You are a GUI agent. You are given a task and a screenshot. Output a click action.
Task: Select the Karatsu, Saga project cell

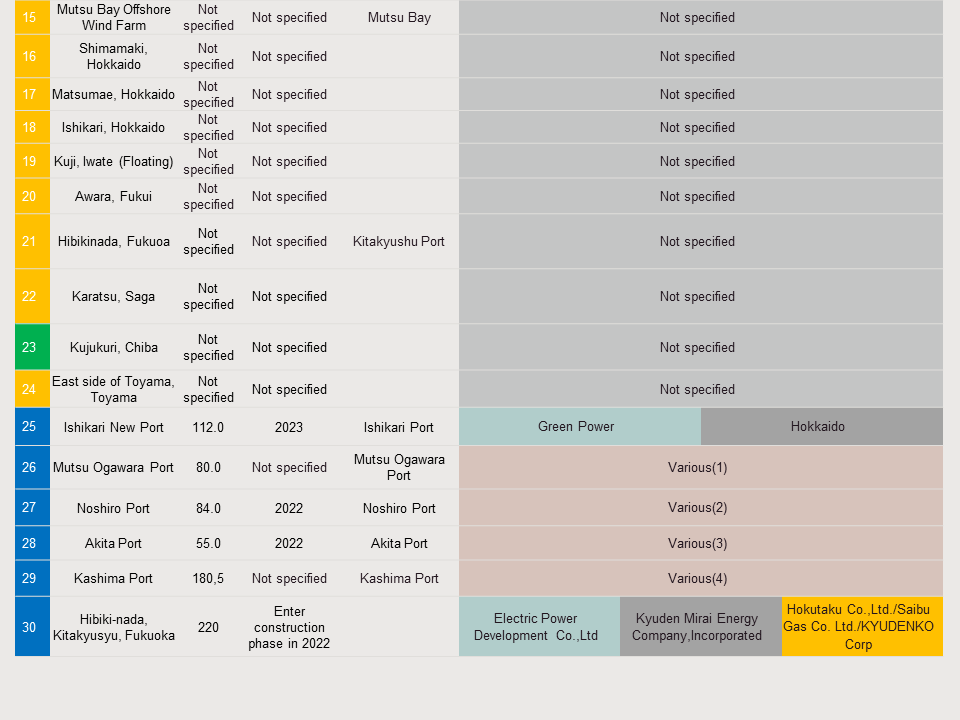point(113,296)
